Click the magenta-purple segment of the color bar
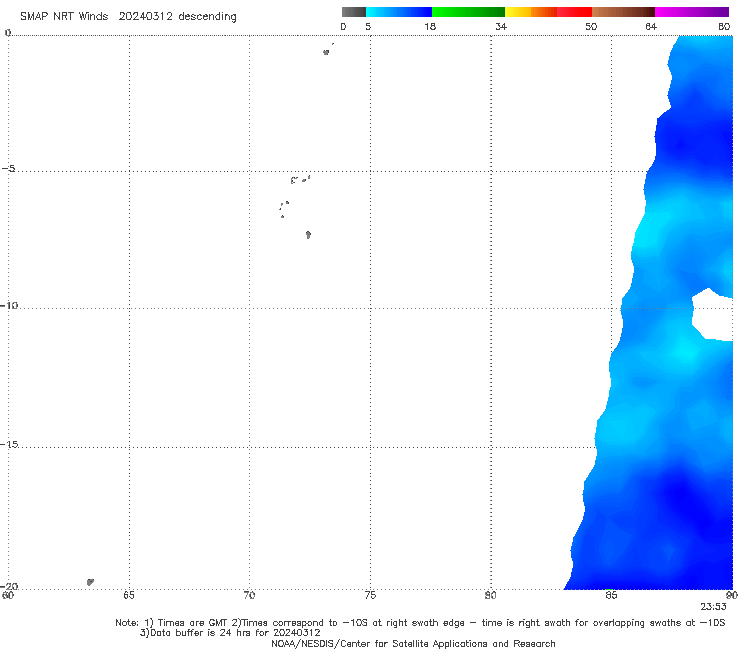The height and width of the screenshot is (650, 740). [x=692, y=12]
